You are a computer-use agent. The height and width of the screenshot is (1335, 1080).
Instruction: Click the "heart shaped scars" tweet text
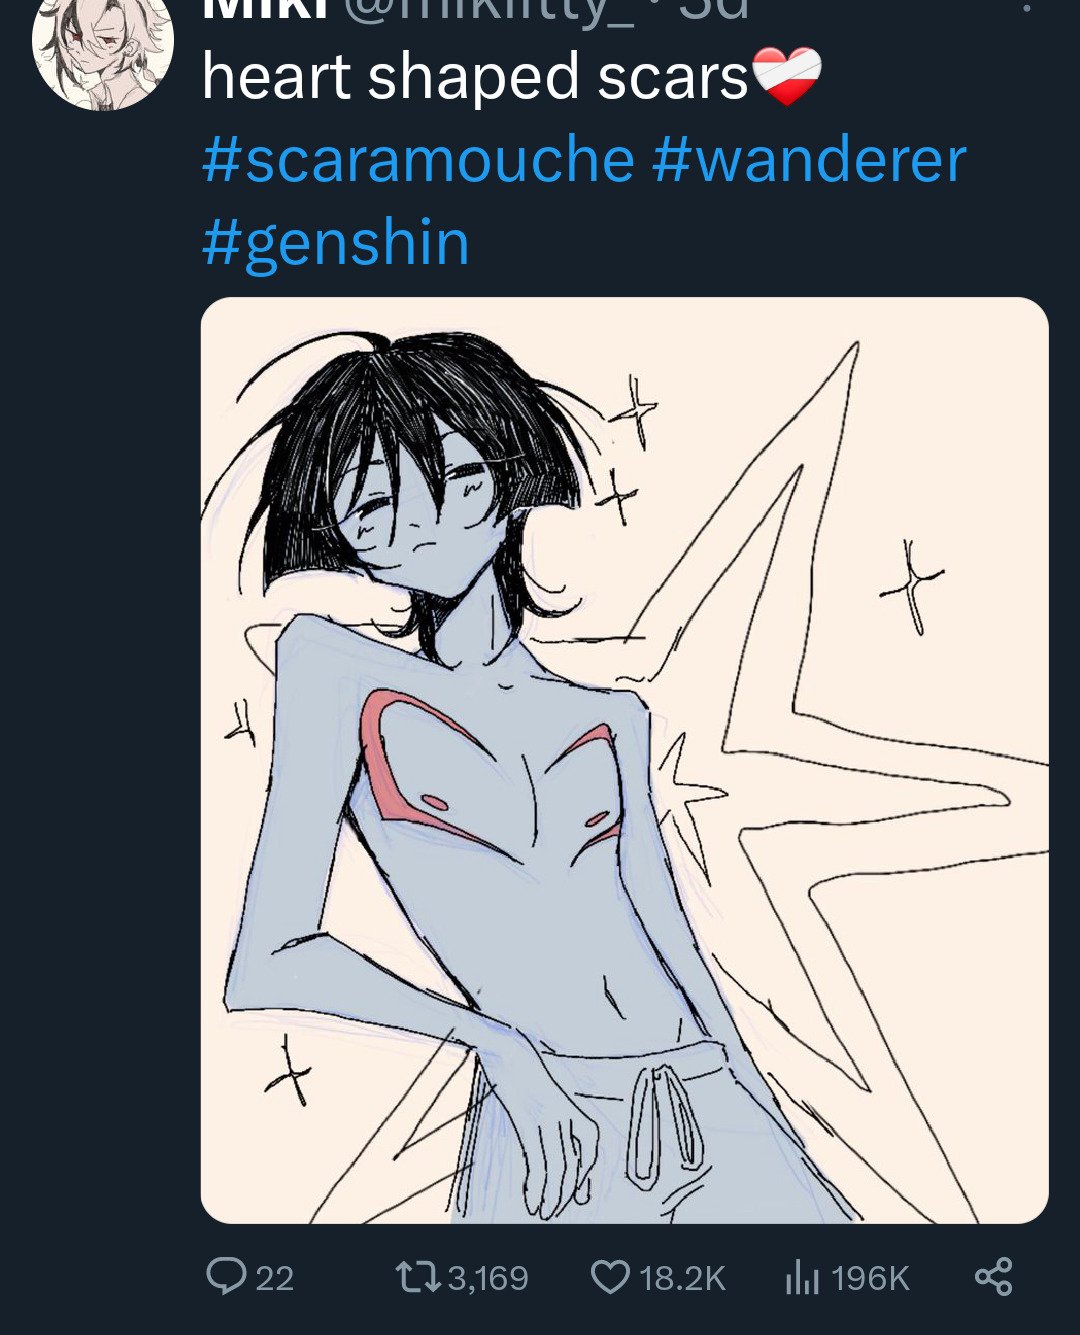tap(475, 77)
